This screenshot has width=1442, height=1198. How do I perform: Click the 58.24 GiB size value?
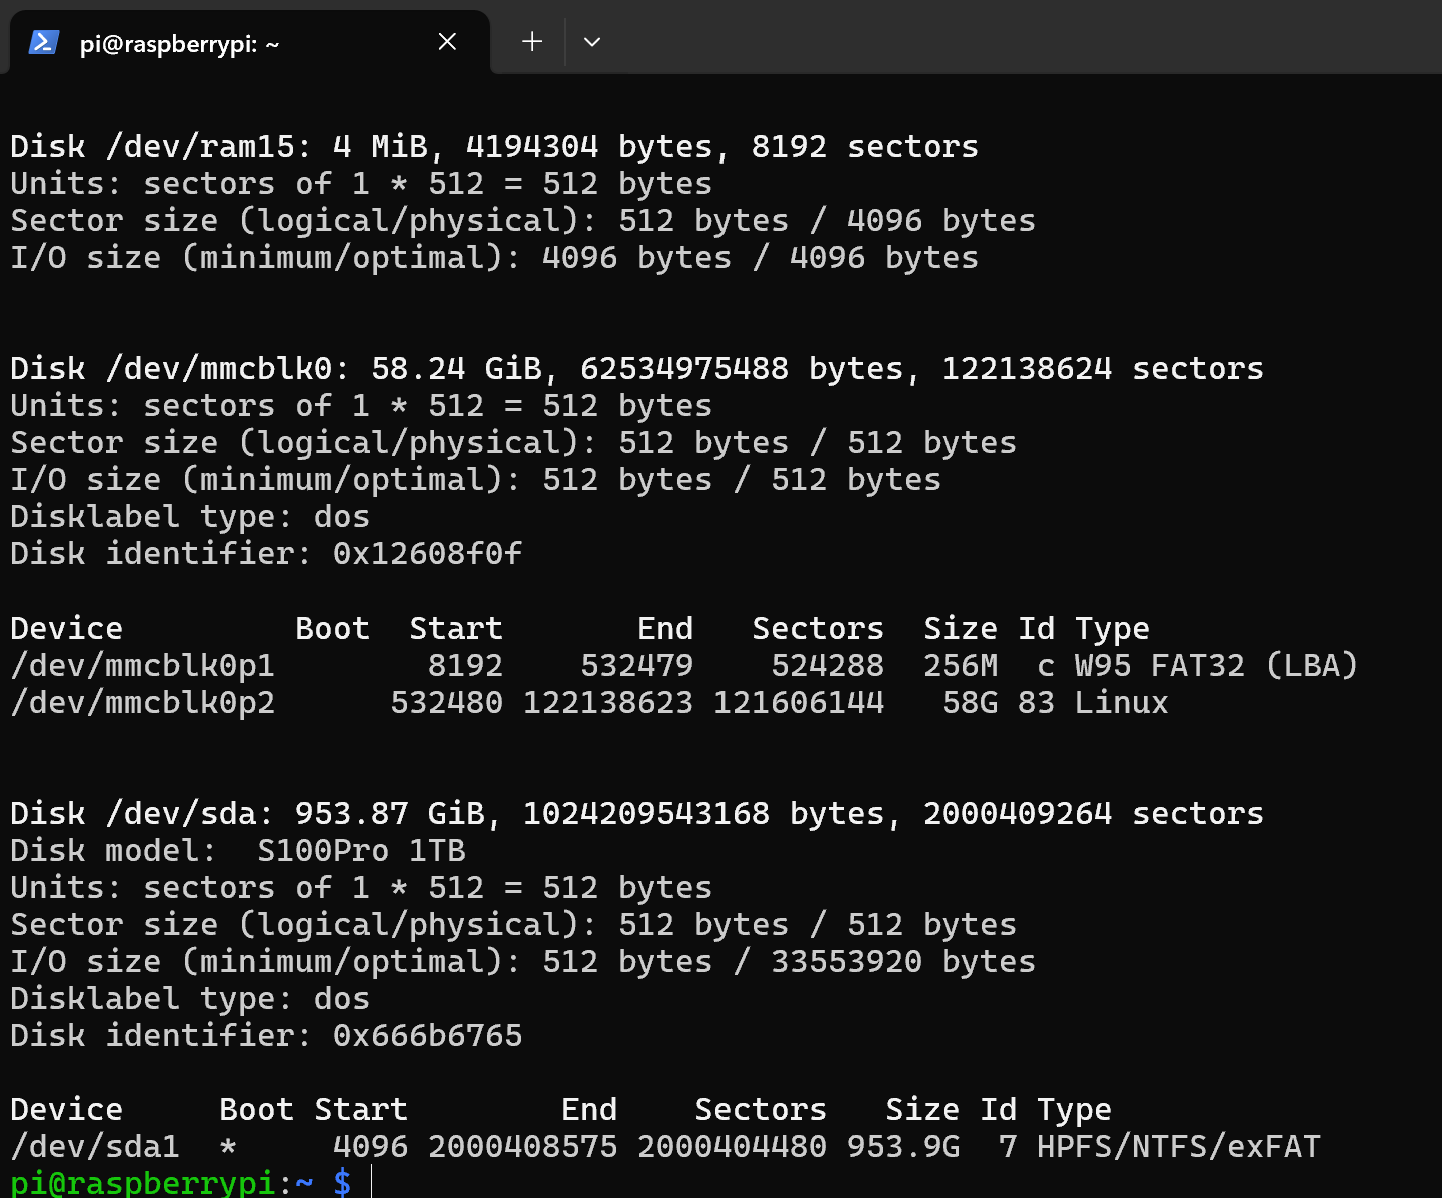[456, 368]
